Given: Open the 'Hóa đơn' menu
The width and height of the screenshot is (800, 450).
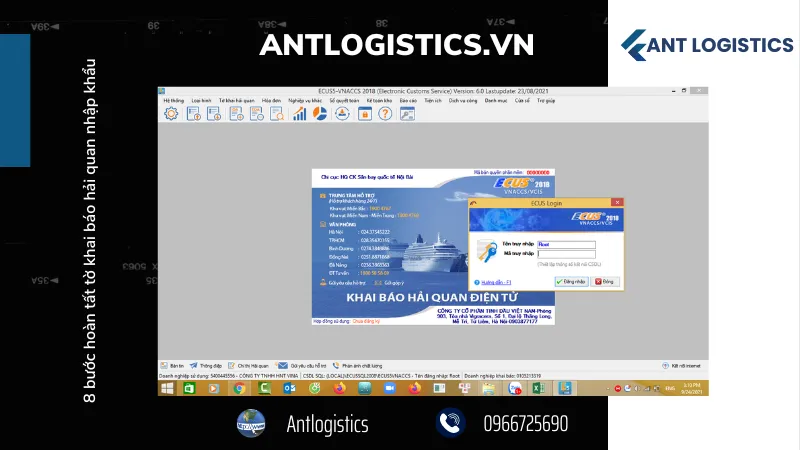Looking at the screenshot, I should (270, 100).
